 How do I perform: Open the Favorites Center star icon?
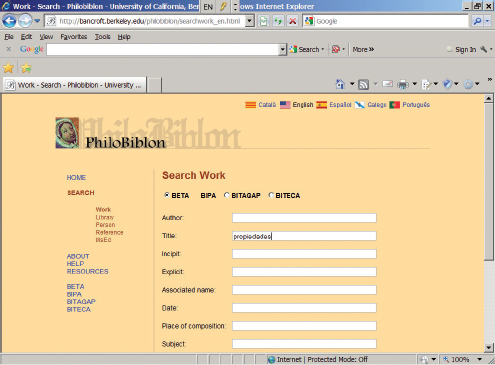(8, 68)
